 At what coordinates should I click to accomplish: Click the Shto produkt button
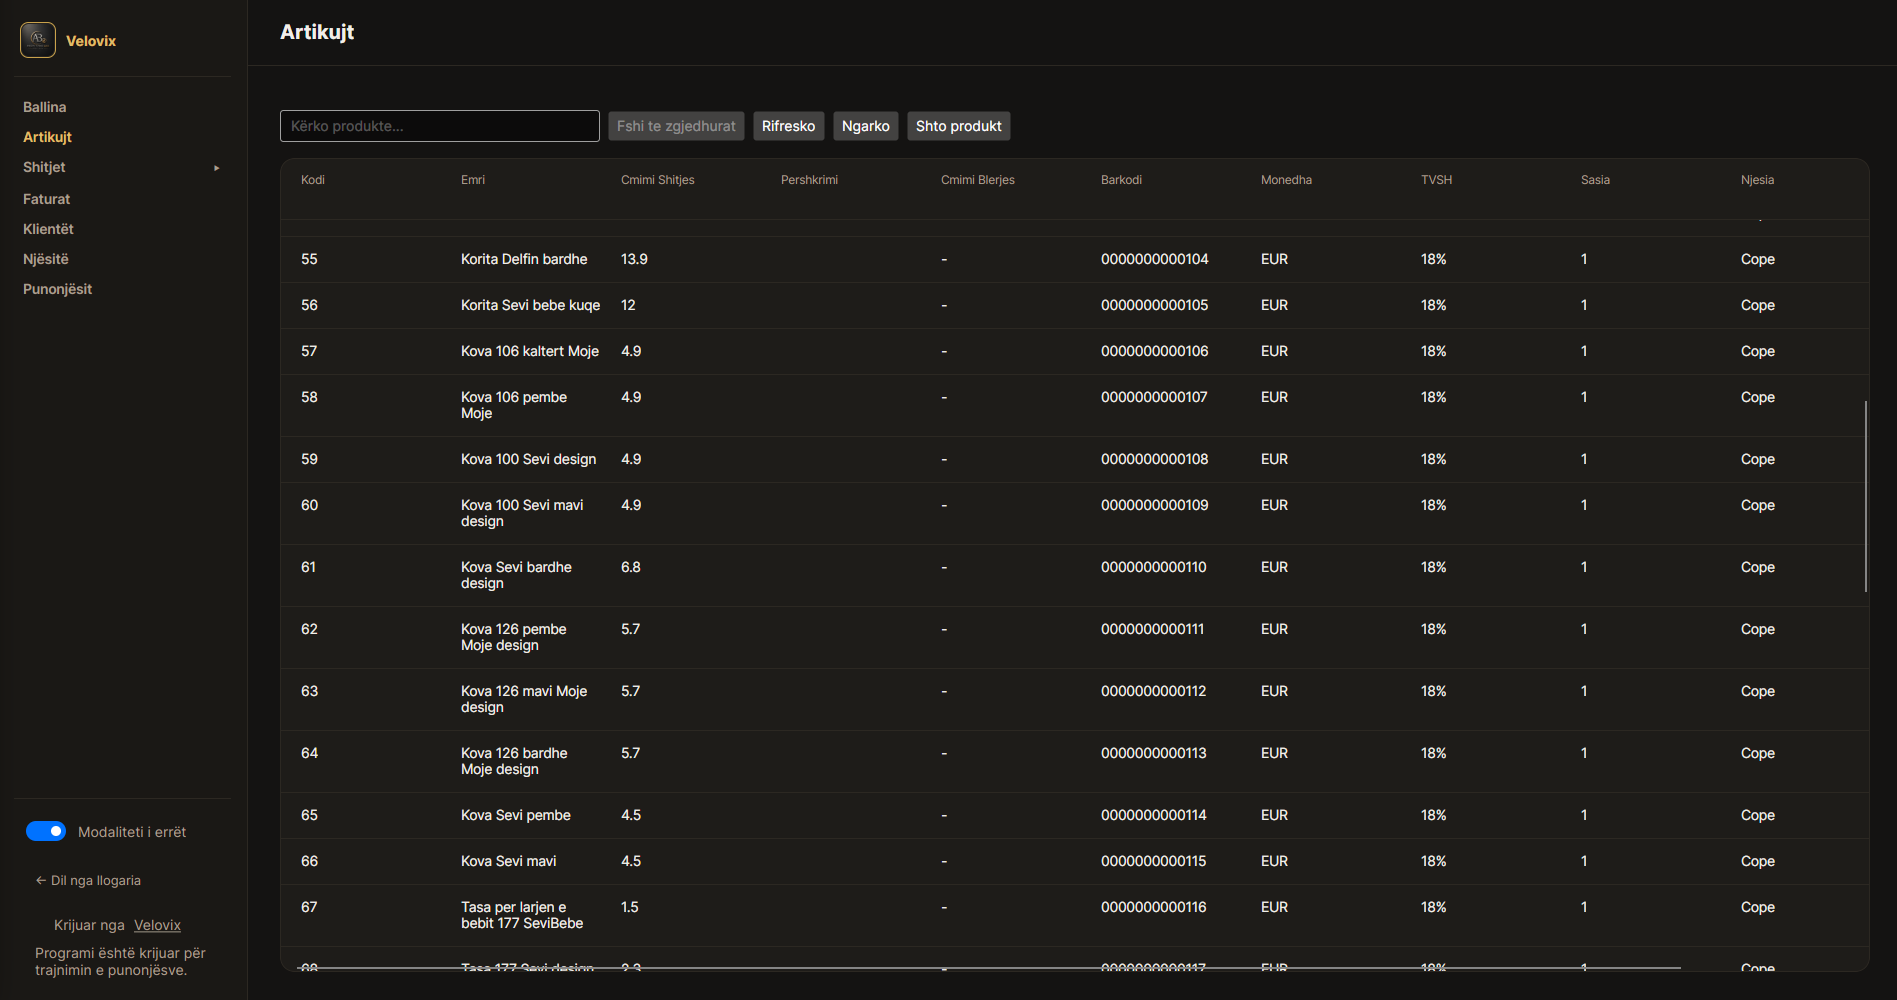click(x=959, y=126)
